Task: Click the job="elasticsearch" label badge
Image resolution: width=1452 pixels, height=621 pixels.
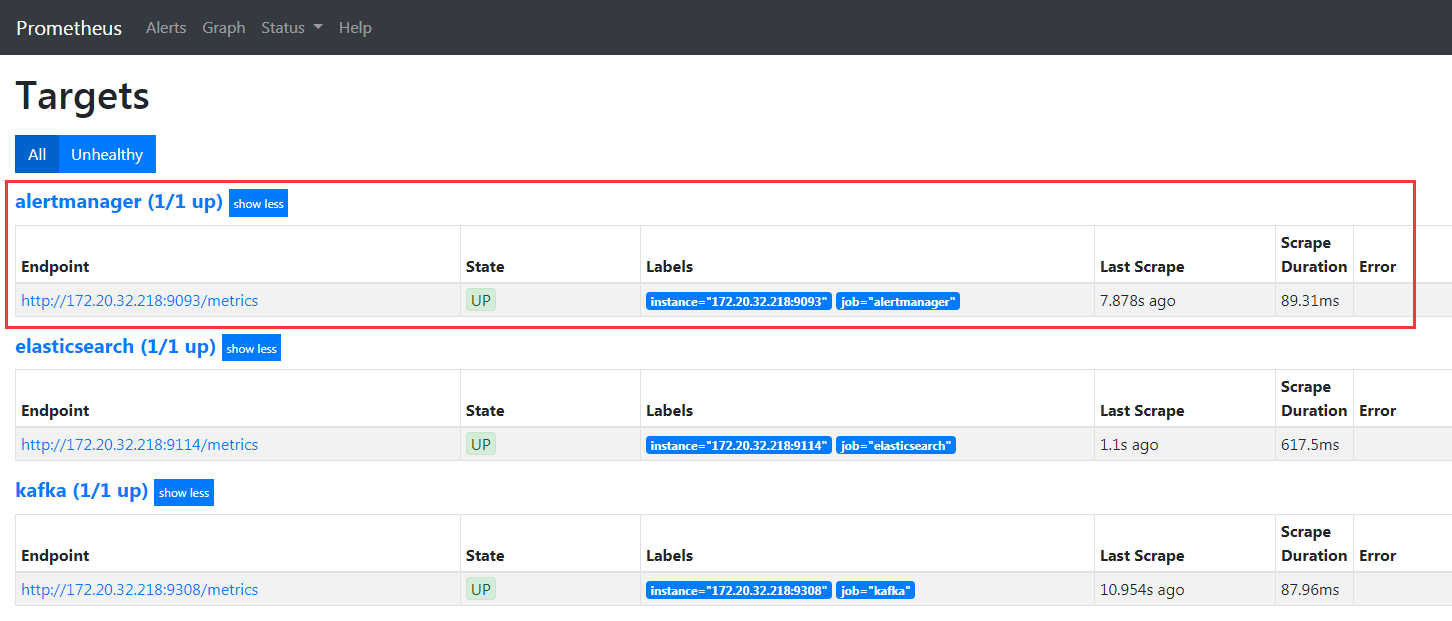Action: [895, 444]
